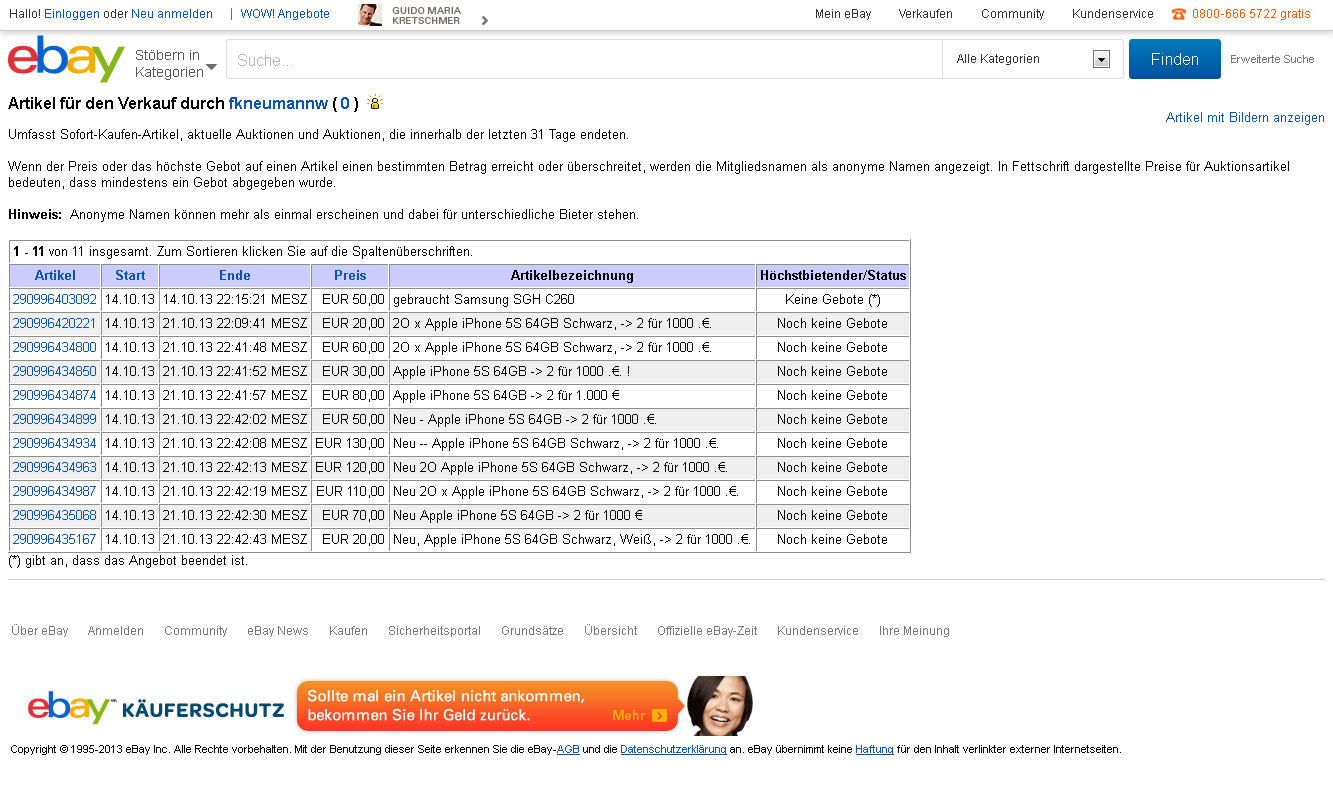Click footer link Offizielle eBay-Zeit

tap(707, 631)
